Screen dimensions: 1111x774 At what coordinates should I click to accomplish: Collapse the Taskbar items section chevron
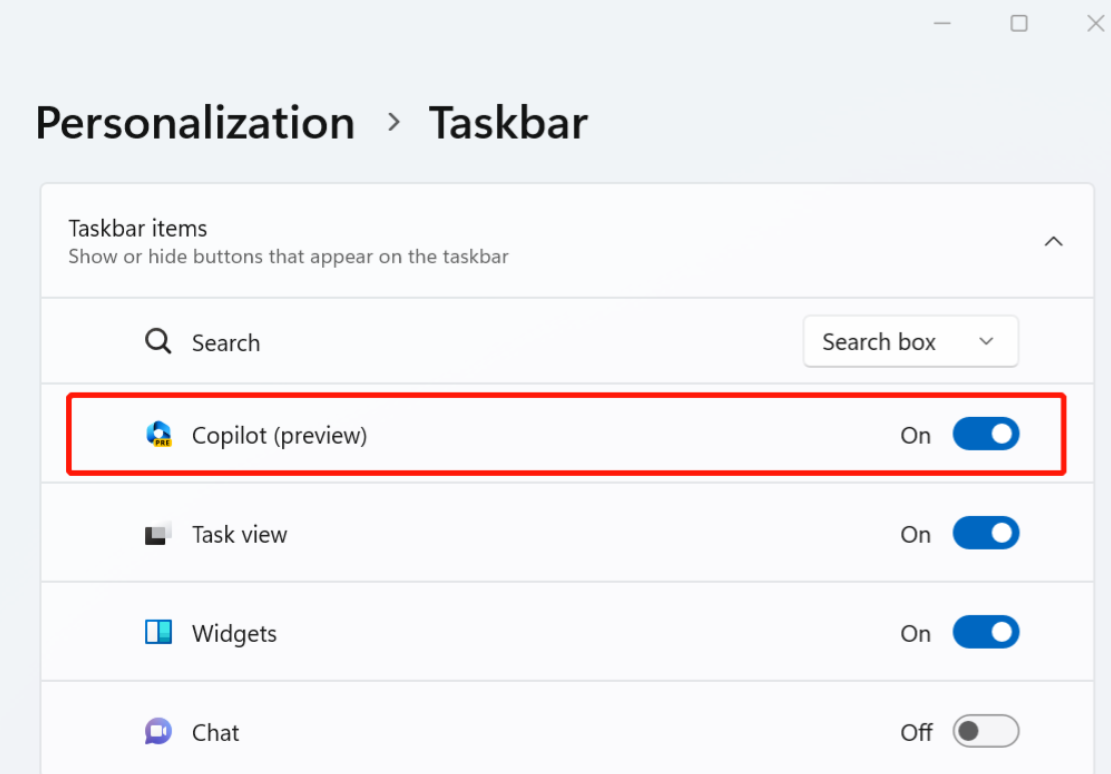[x=1054, y=242]
